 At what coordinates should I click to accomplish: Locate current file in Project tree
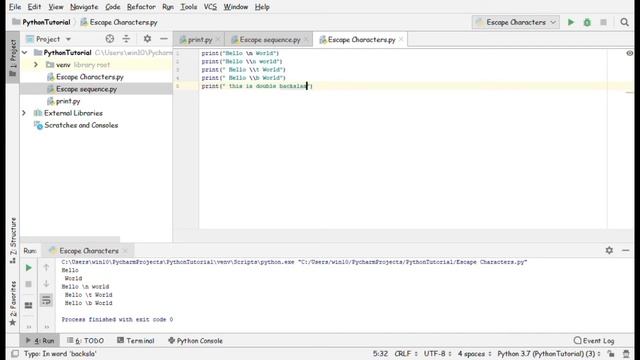pos(109,39)
